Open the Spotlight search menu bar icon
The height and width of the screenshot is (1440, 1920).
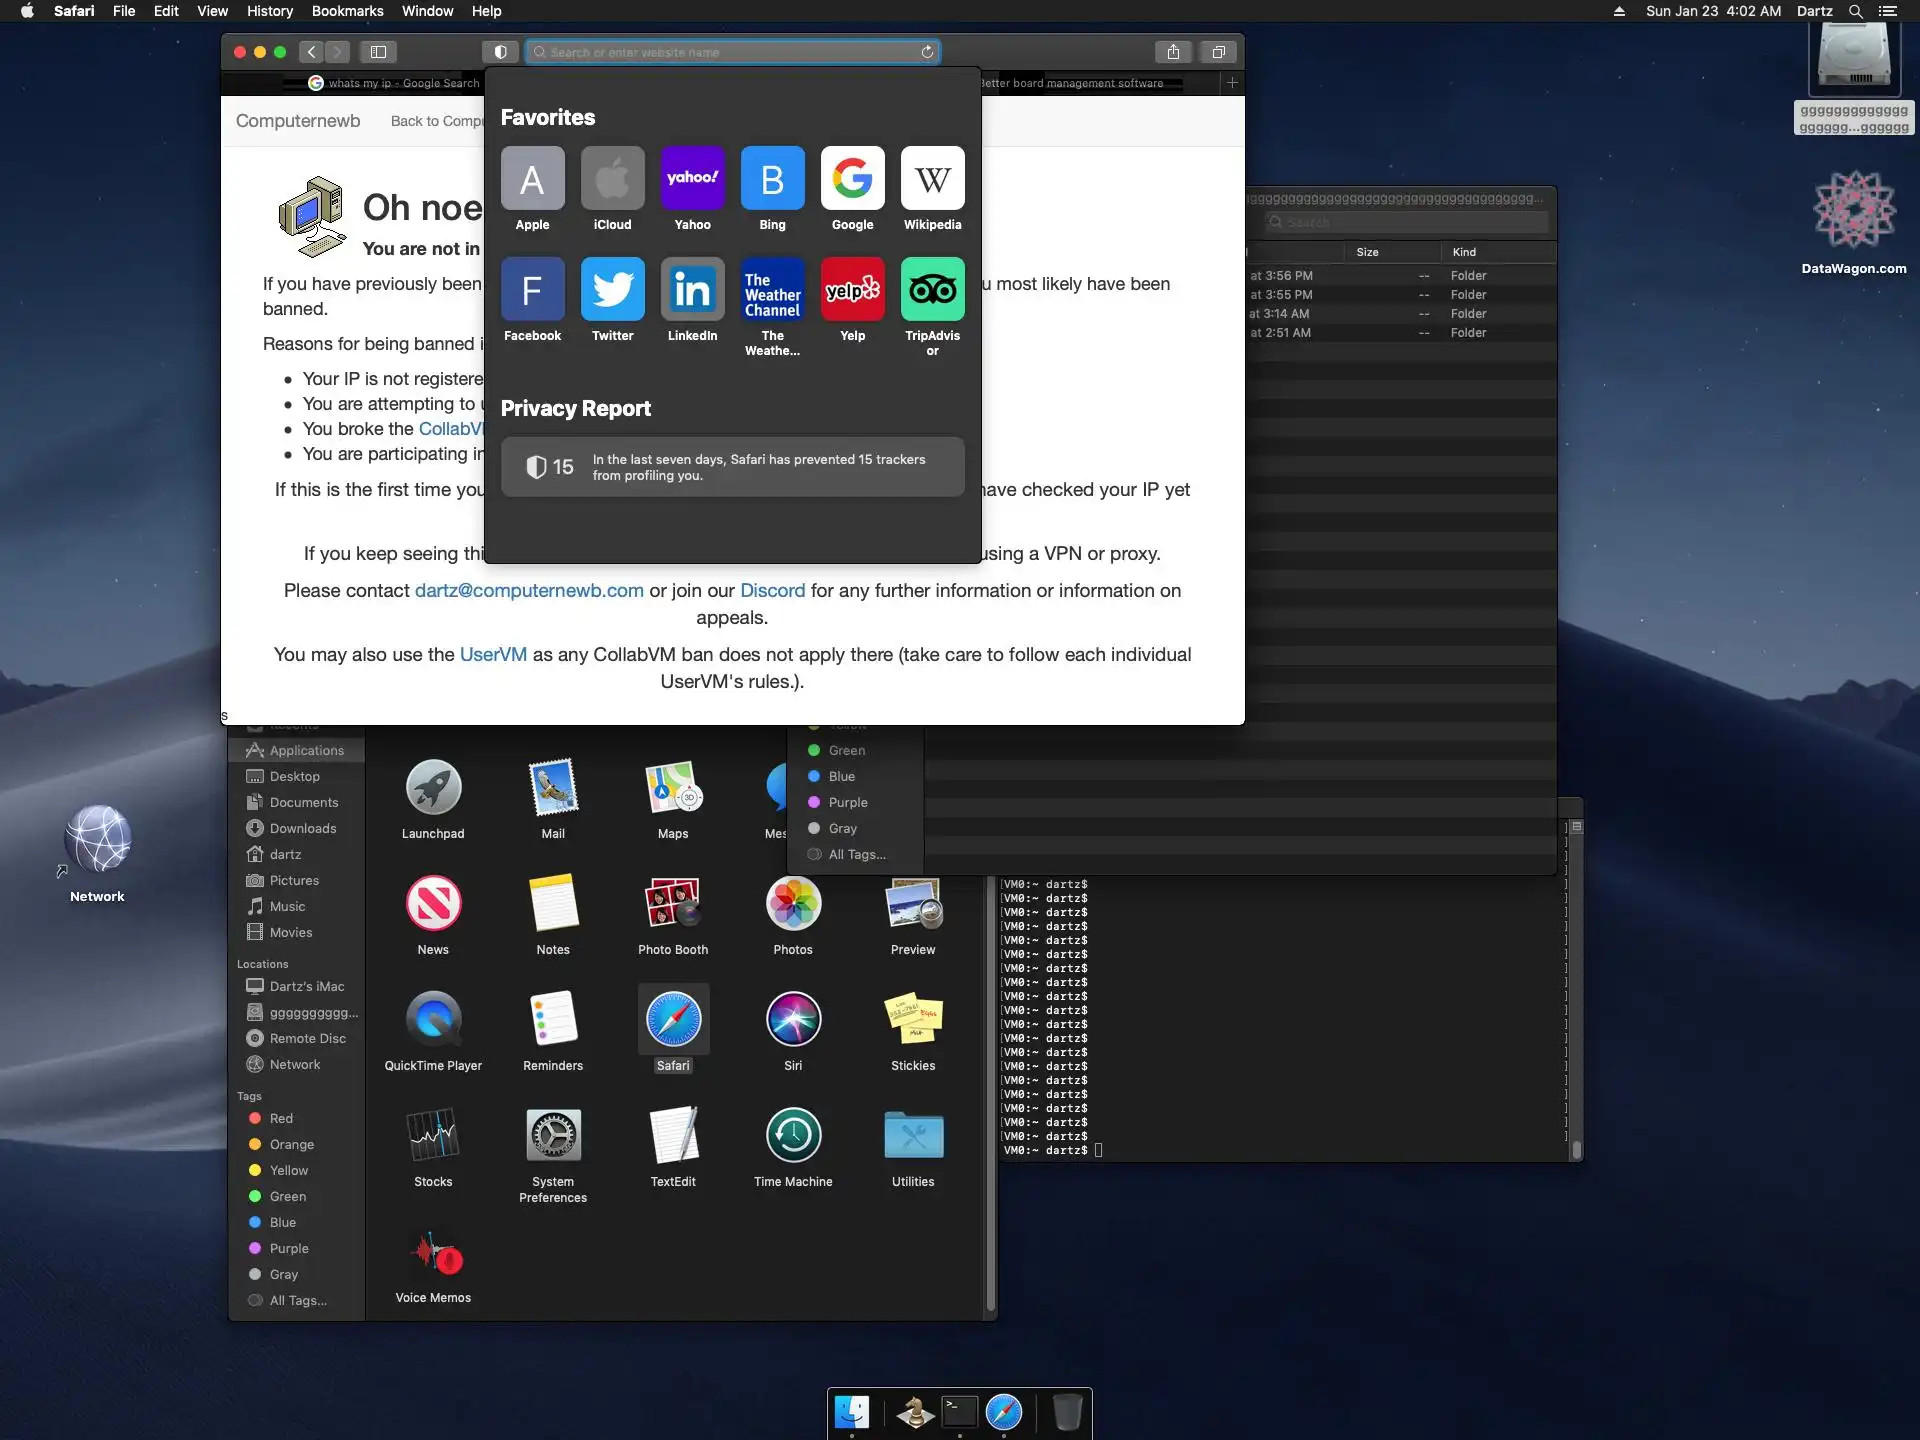click(1855, 11)
